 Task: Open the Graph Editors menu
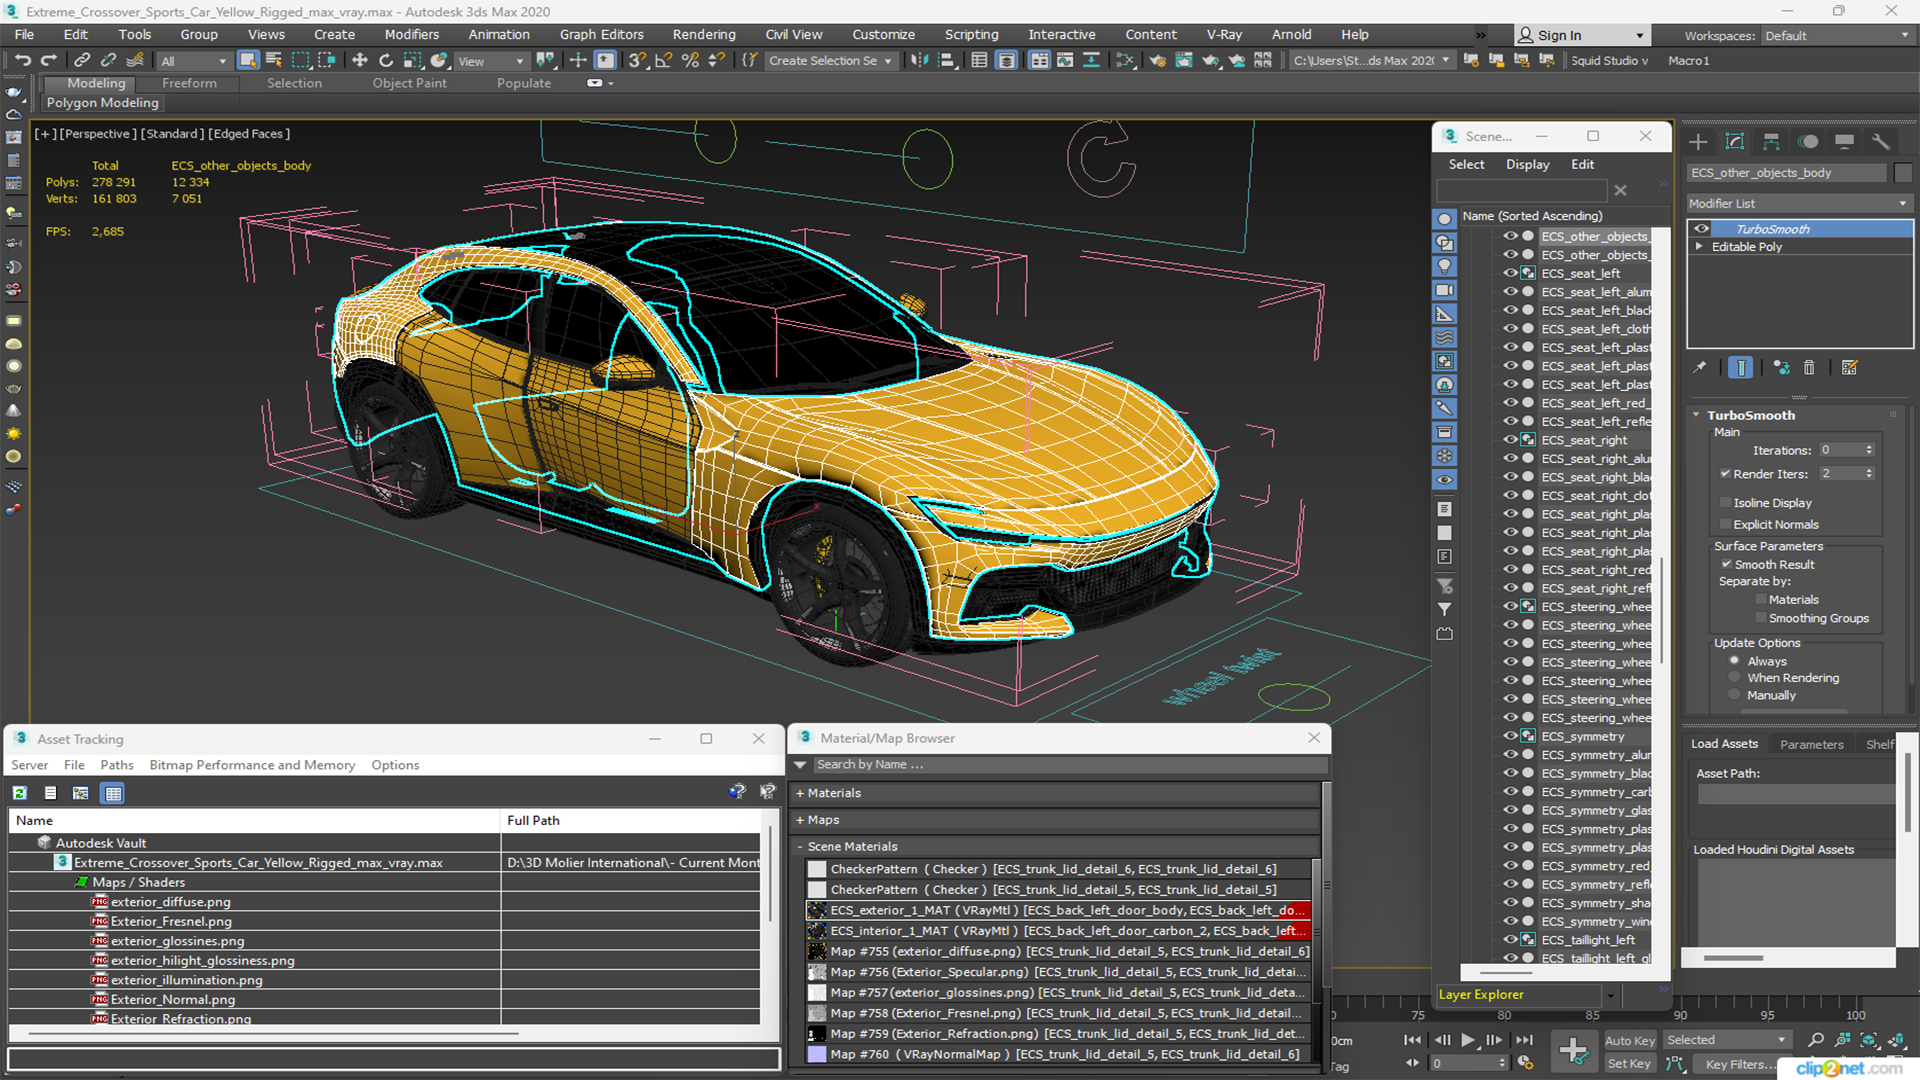pos(601,35)
